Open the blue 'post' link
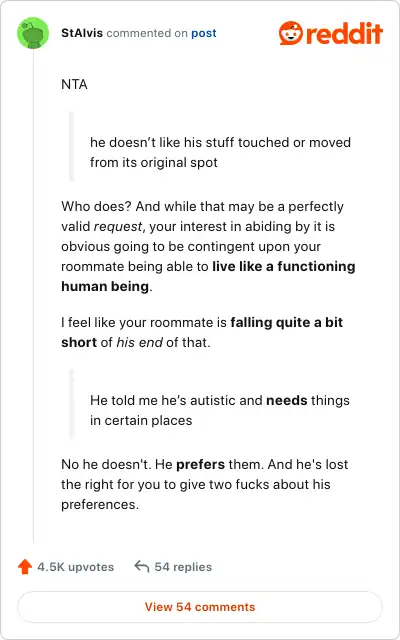400x640 pixels. pyautogui.click(x=204, y=33)
